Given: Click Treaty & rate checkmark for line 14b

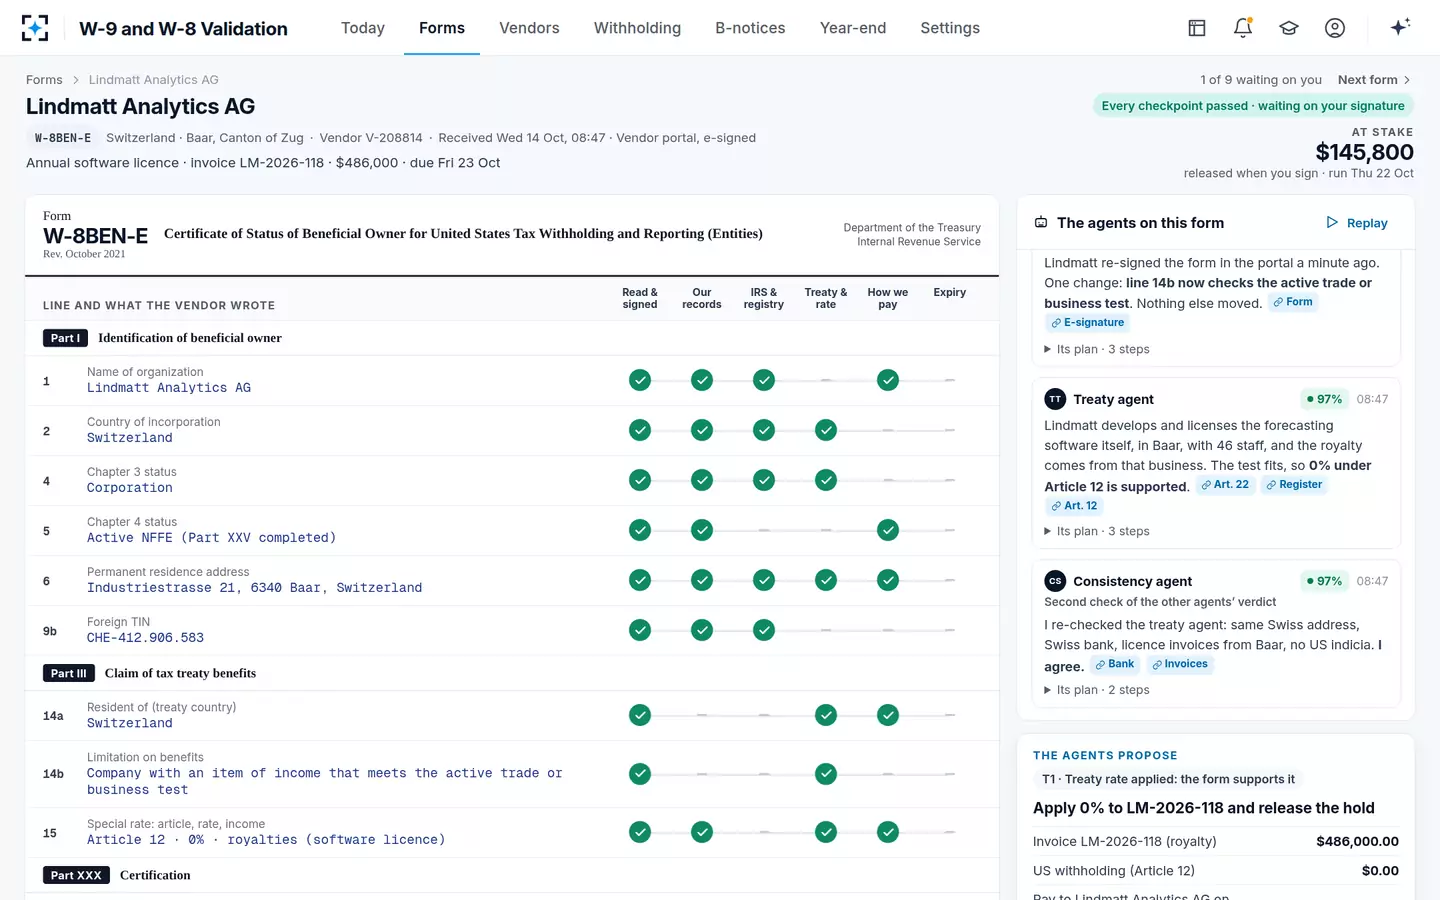Looking at the screenshot, I should click(x=826, y=774).
